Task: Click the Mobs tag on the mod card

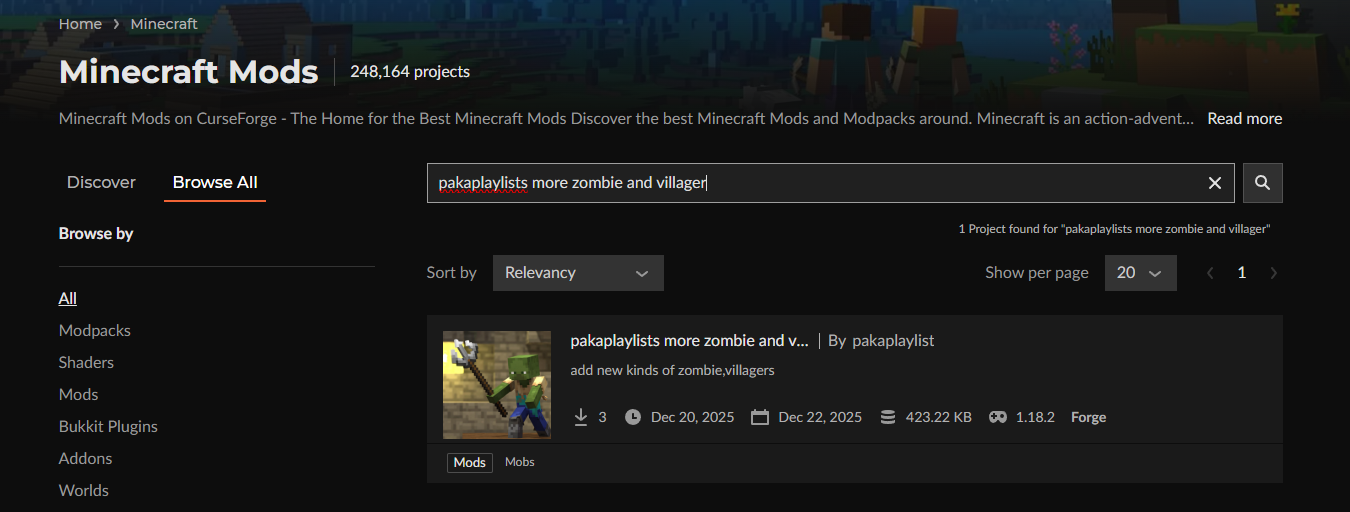Action: point(520,462)
